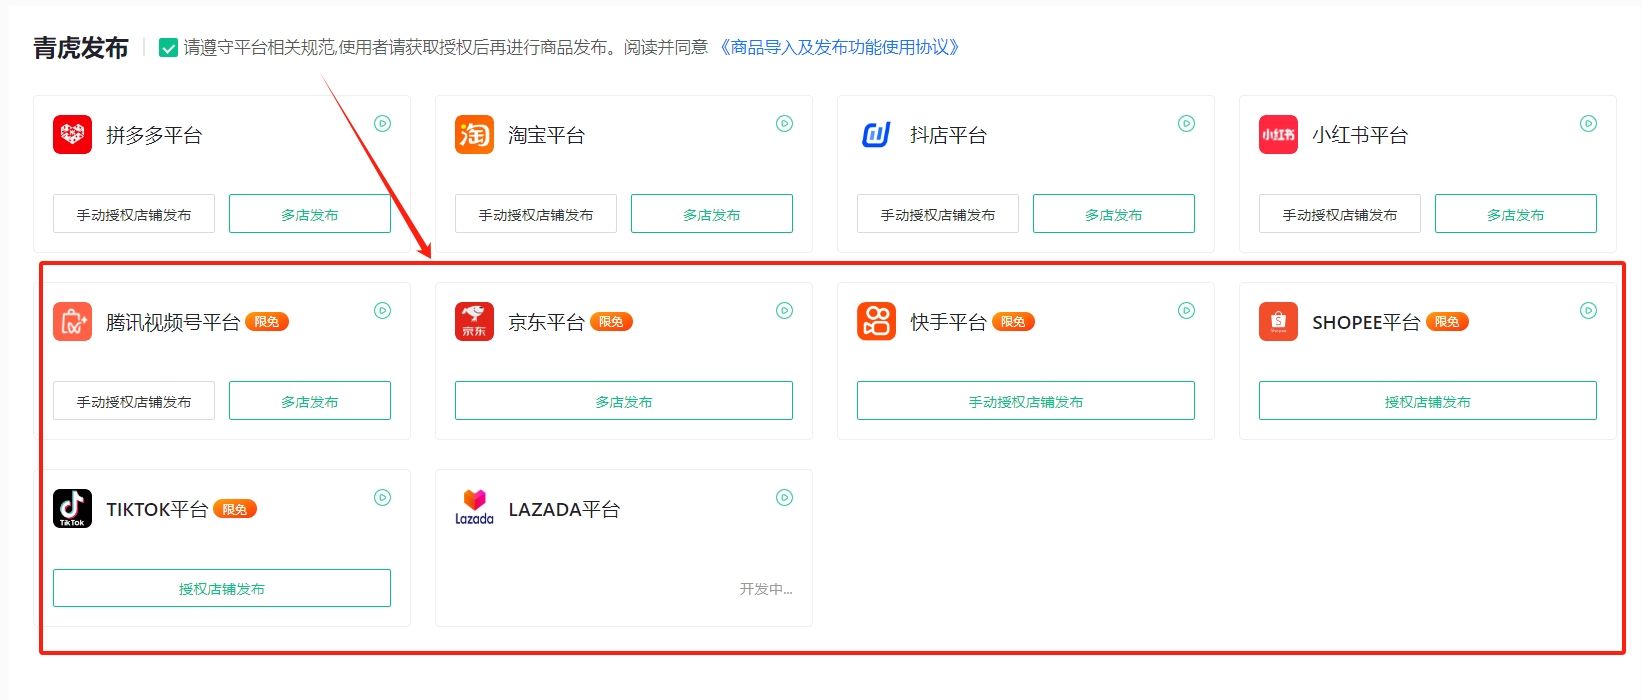
Task: Click the 快手平台 logo icon
Action: pyautogui.click(x=876, y=321)
